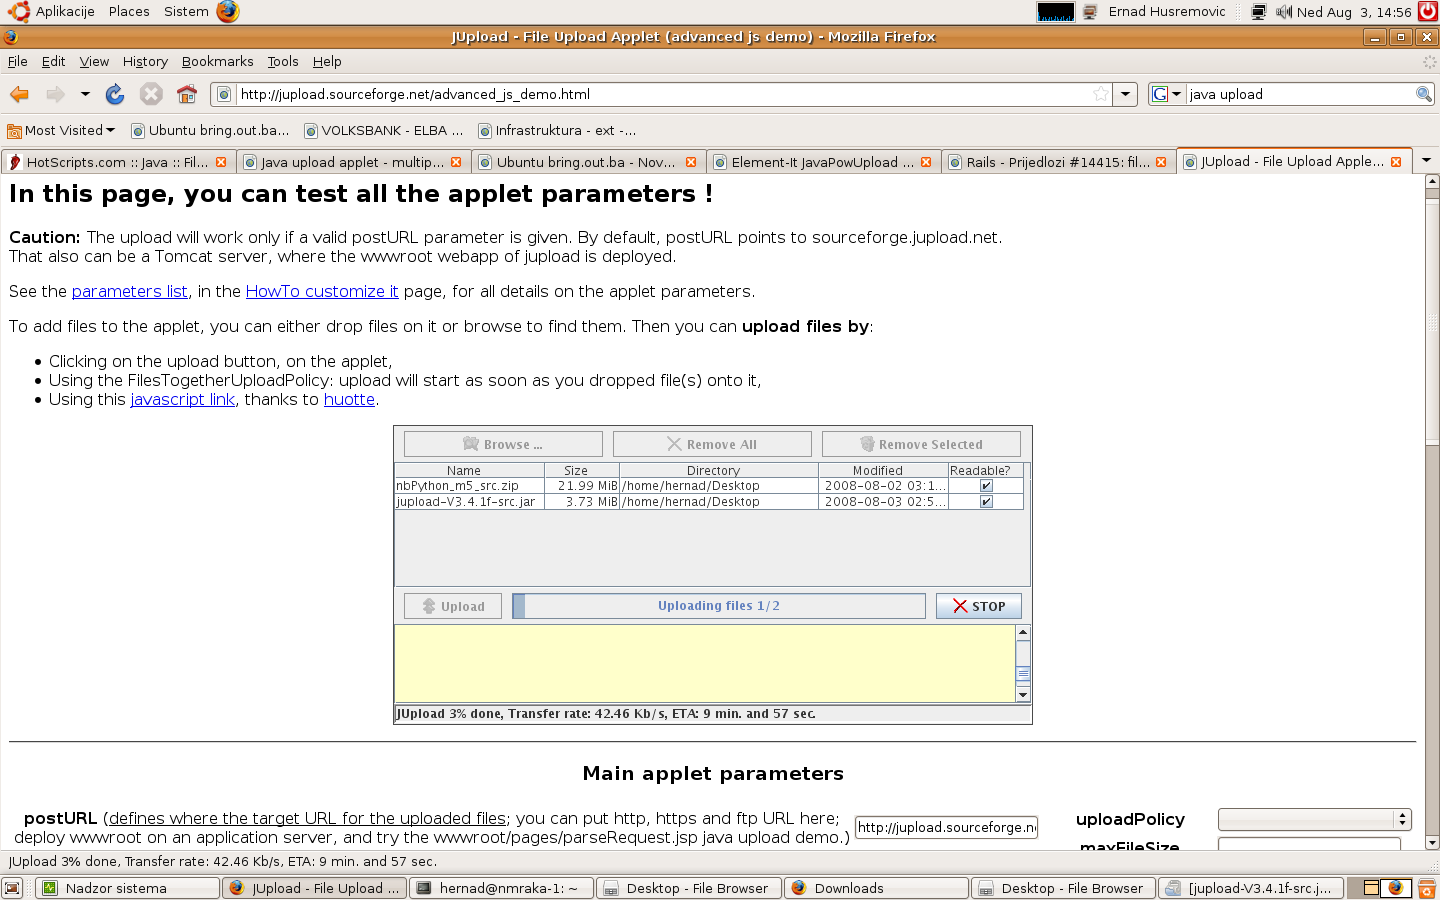Click the applet Browse button
This screenshot has height=900, width=1440.
coord(503,444)
